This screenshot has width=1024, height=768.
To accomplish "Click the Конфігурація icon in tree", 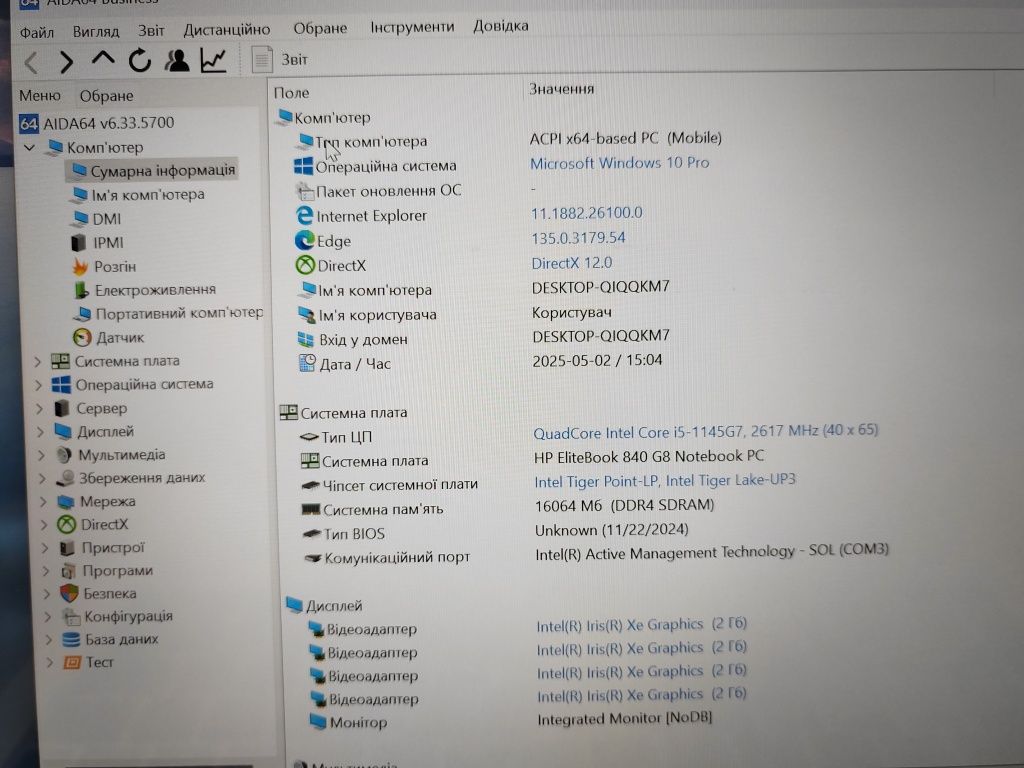I will click(71, 616).
